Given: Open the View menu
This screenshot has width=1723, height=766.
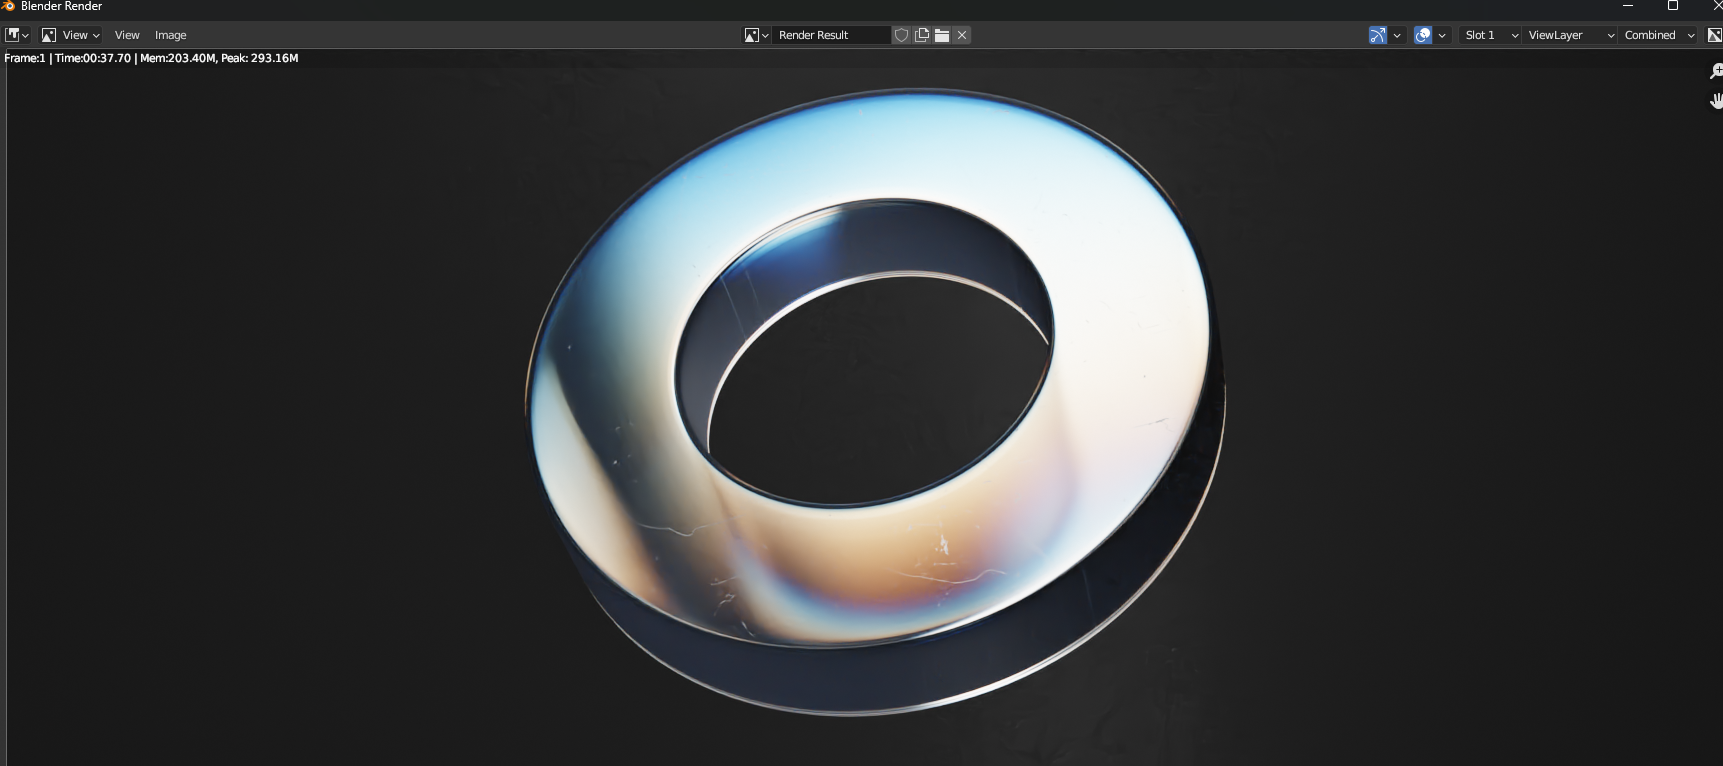Looking at the screenshot, I should tap(127, 35).
